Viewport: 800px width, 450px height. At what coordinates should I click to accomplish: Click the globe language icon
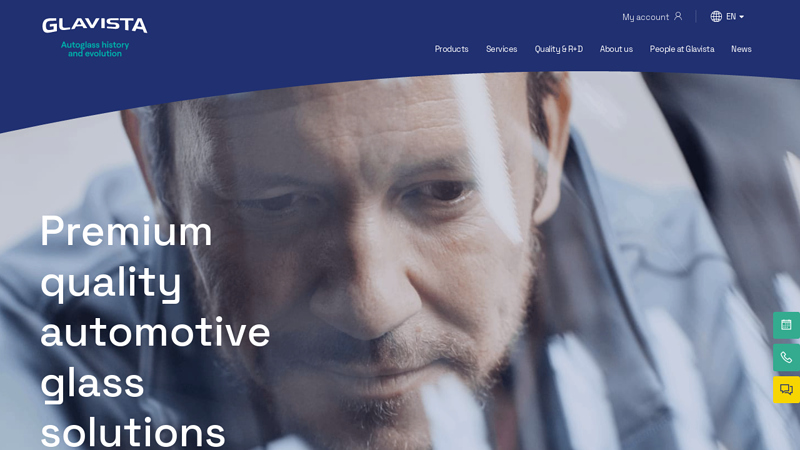click(716, 17)
